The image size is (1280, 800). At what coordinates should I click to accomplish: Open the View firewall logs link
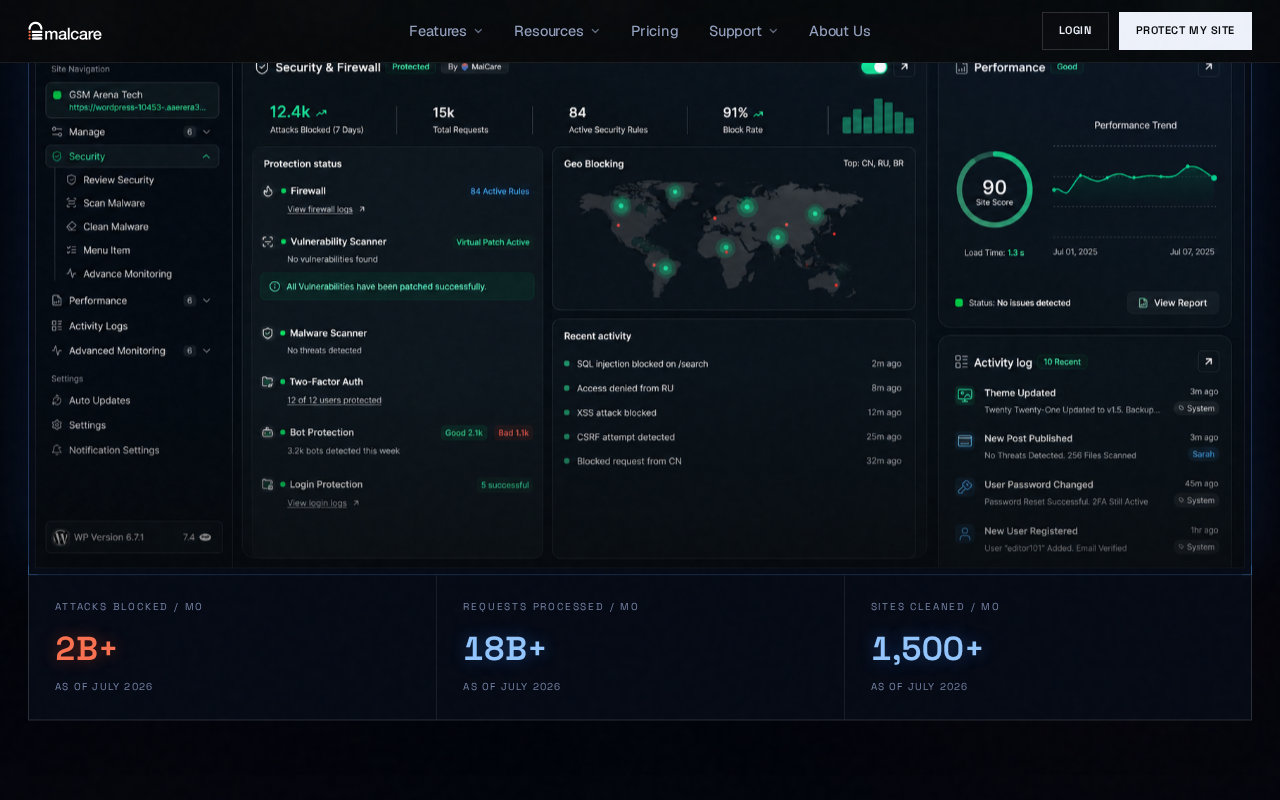click(x=326, y=209)
